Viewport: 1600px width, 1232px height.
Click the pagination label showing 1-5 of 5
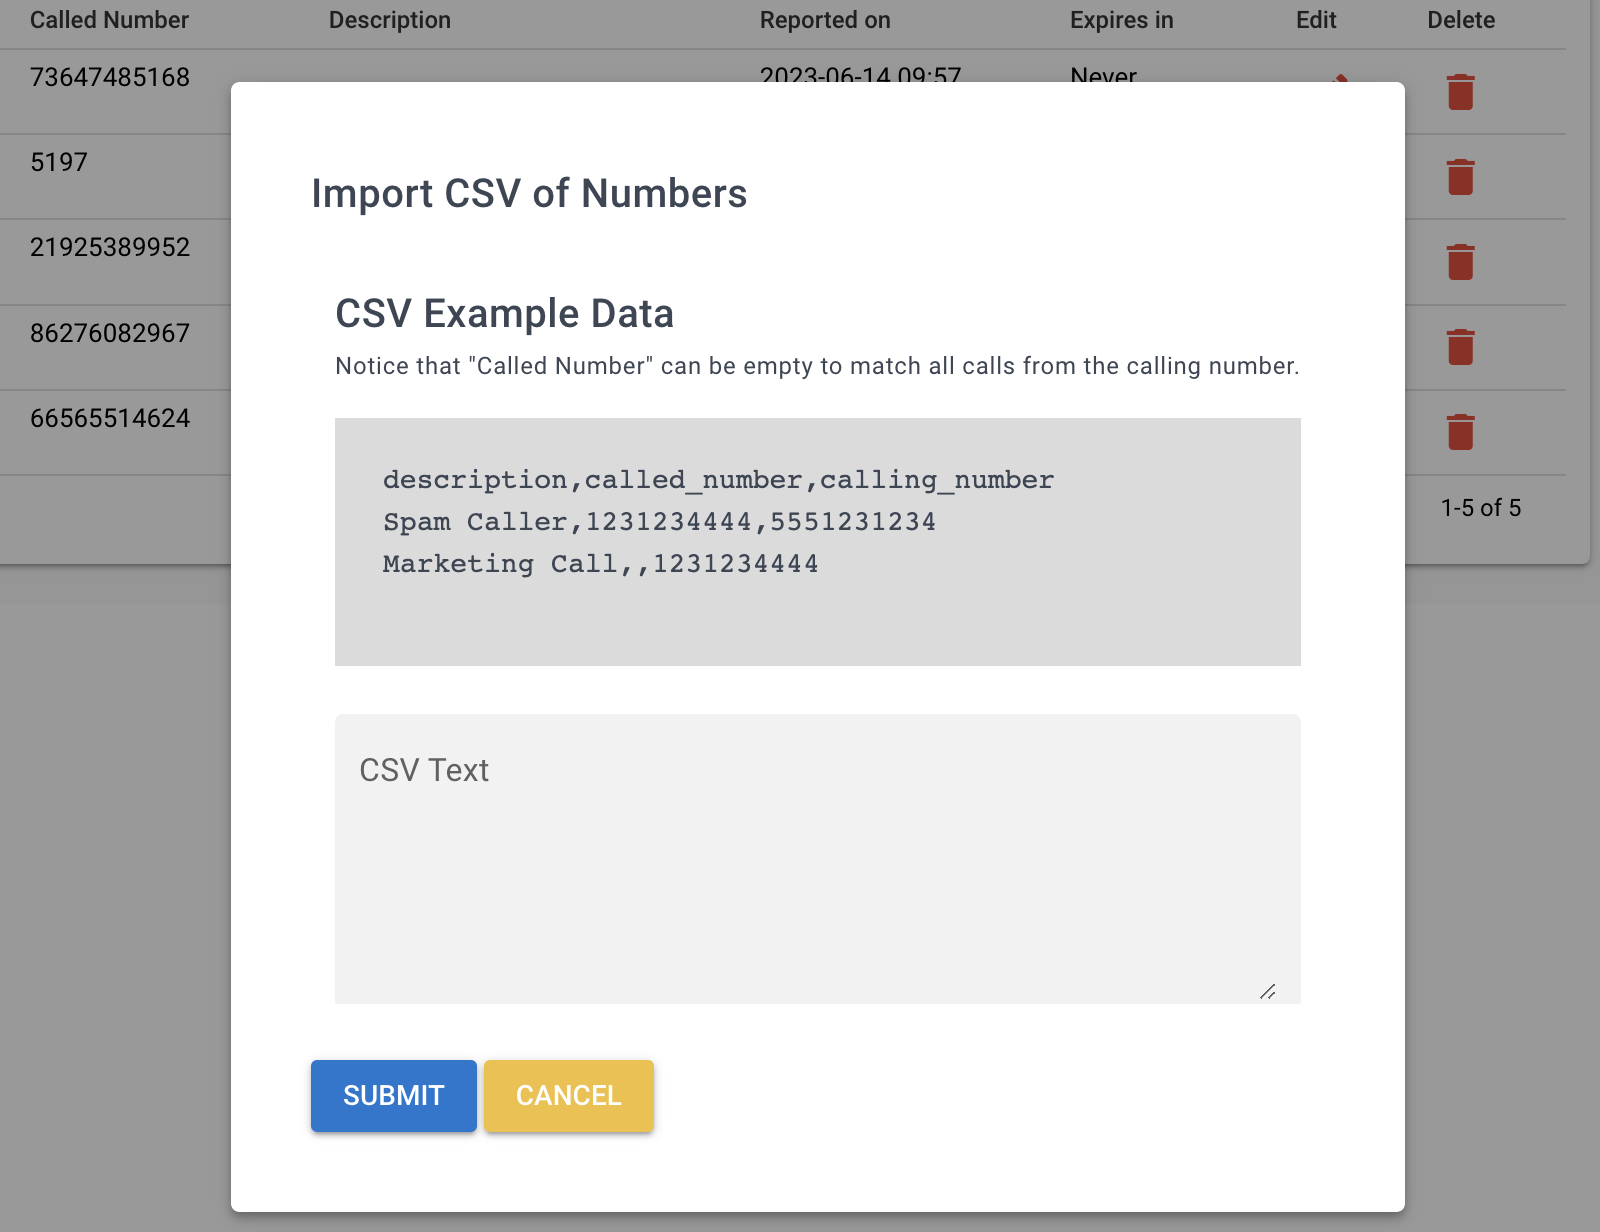point(1479,507)
